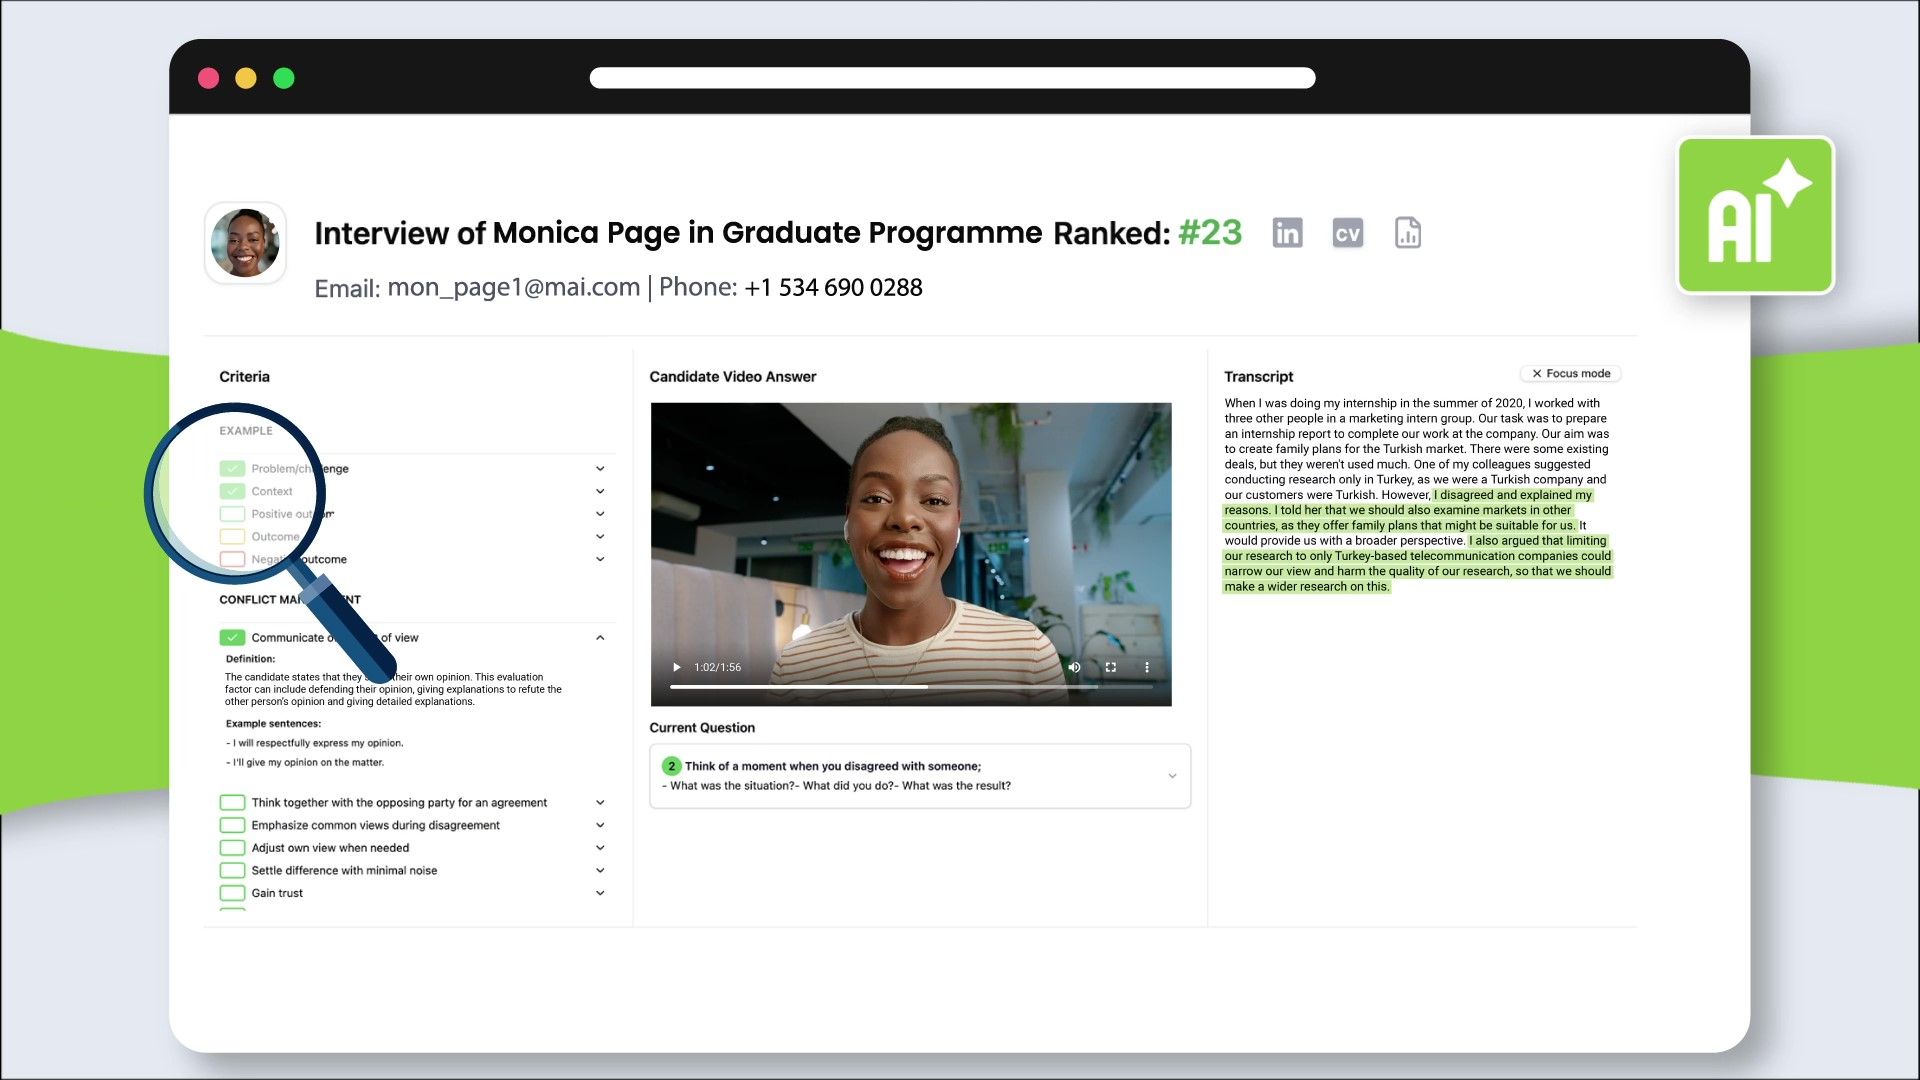The height and width of the screenshot is (1080, 1920).
Task: Click the green AI sparkle badge
Action: tap(1755, 215)
